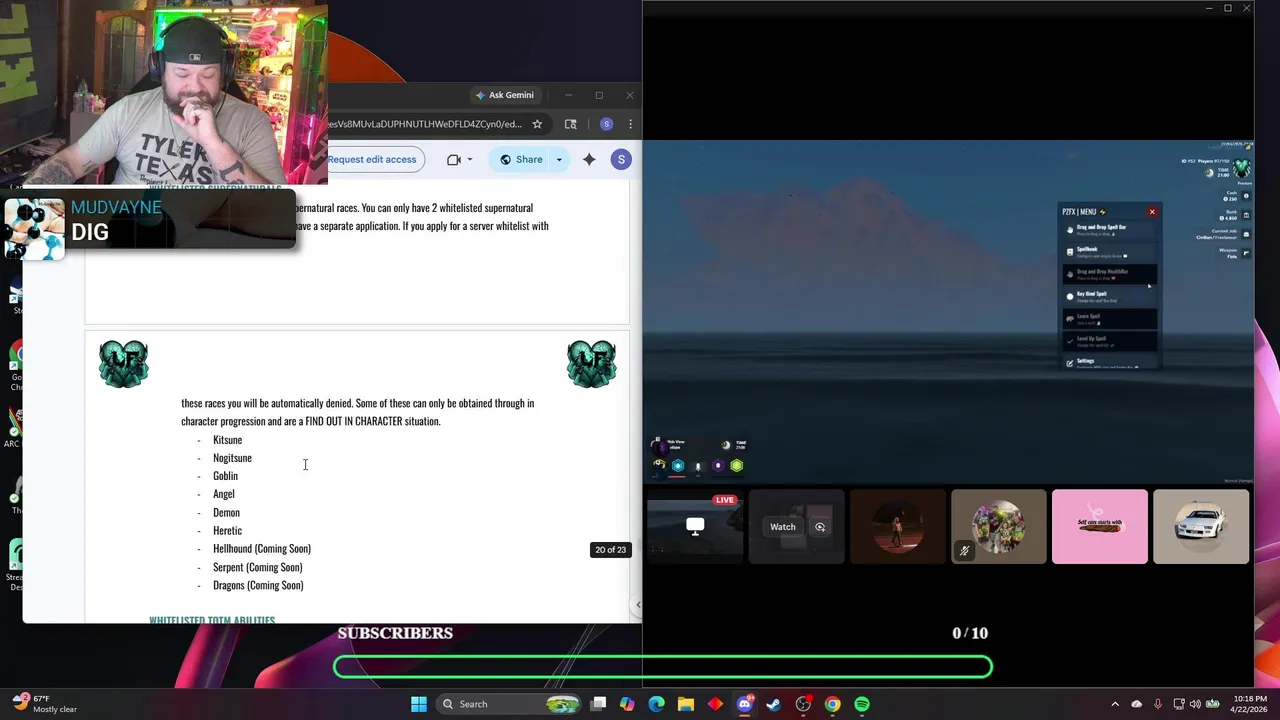Open Task View on the taskbar
This screenshot has height=720, width=1280.
[598, 704]
